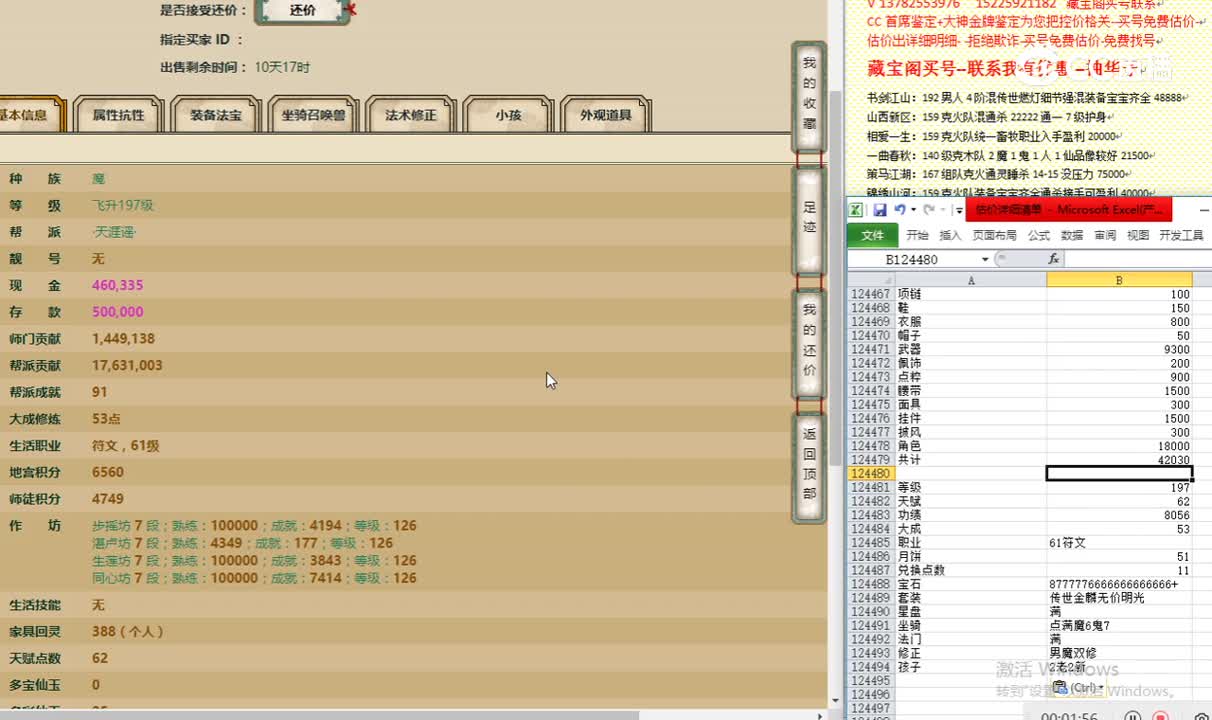This screenshot has width=1212, height=720.
Task: Open the 开始 ribbon tab
Action: point(917,235)
